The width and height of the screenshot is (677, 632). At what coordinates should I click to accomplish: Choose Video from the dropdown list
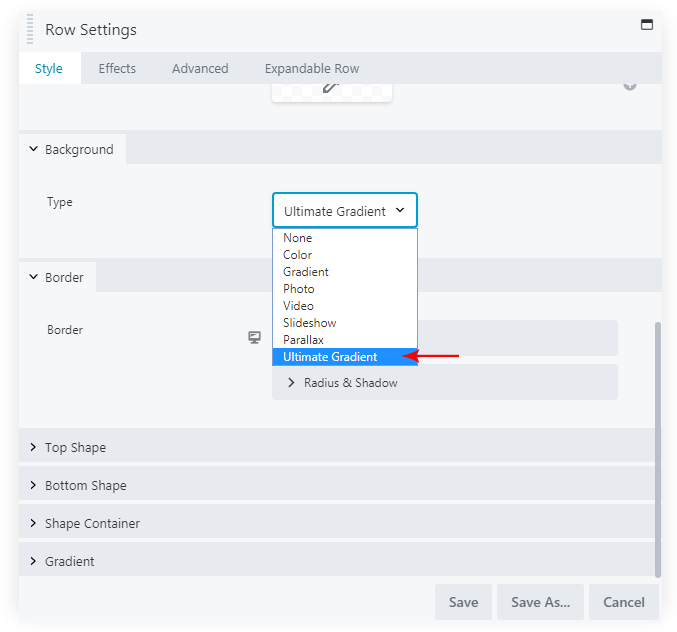click(x=299, y=306)
